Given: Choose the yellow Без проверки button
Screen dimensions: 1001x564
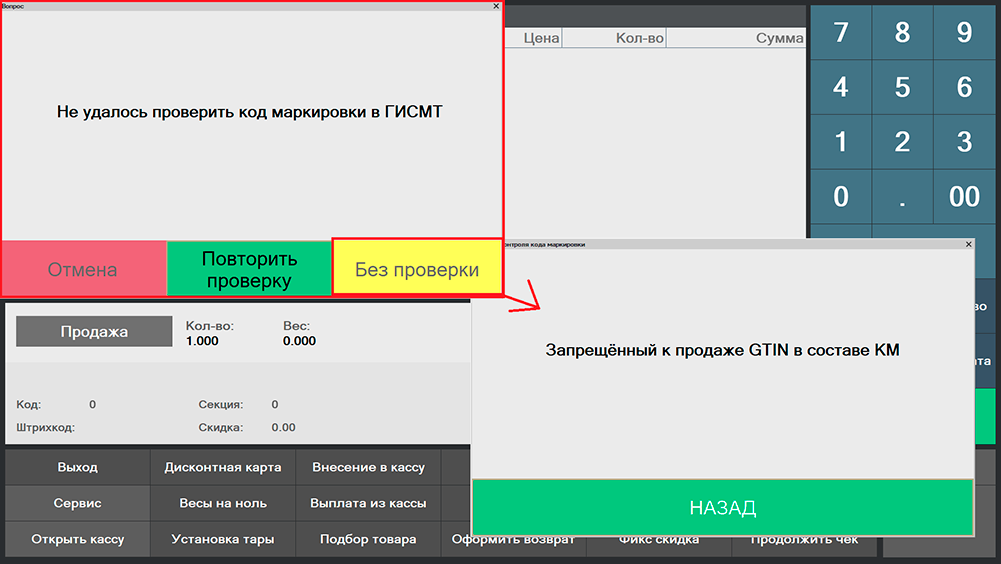Looking at the screenshot, I should pos(416,270).
